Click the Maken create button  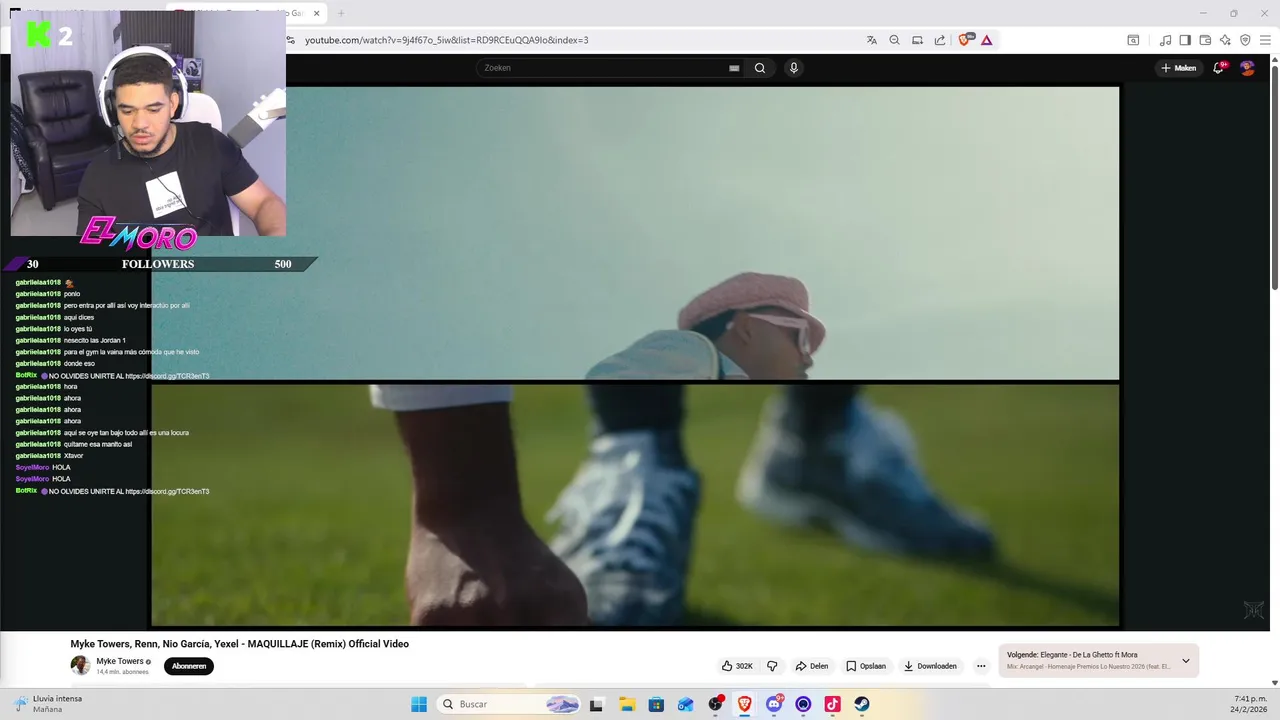1179,68
